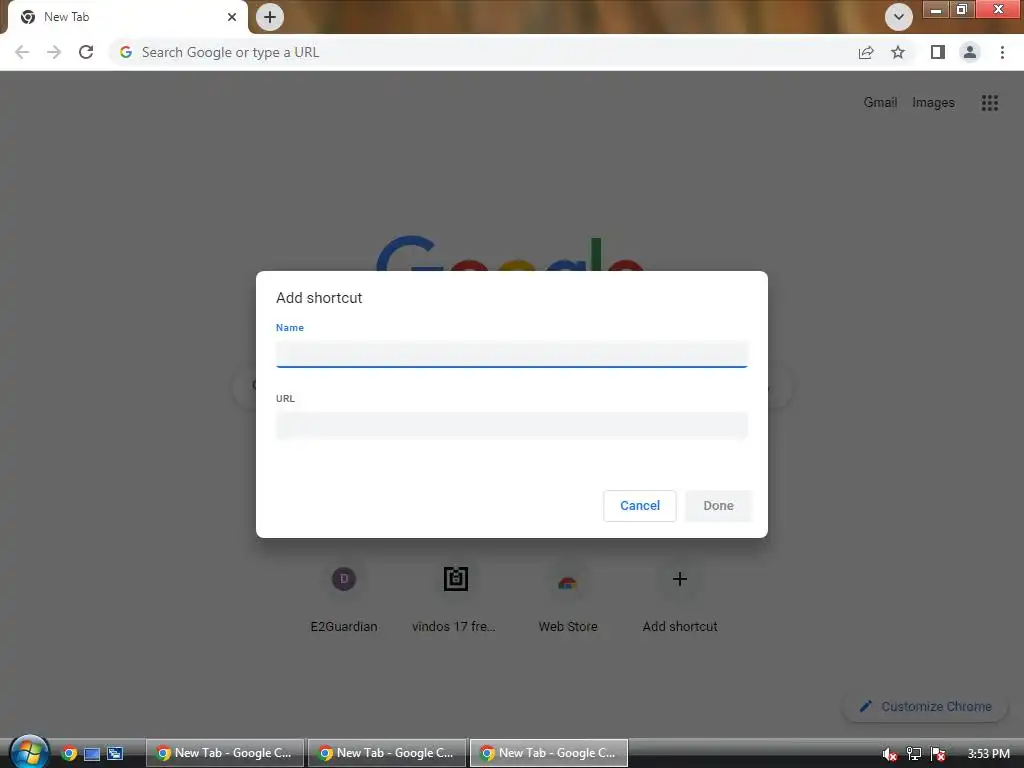Click the Add shortcut plus tile
Viewport: 1024px width, 768px height.
[680, 598]
